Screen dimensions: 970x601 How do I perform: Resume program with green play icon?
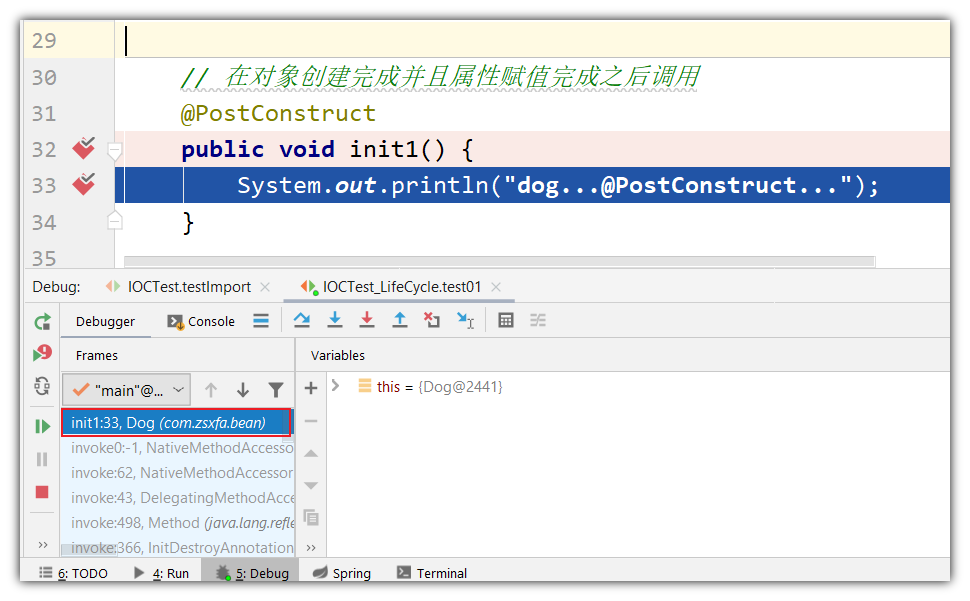point(42,426)
